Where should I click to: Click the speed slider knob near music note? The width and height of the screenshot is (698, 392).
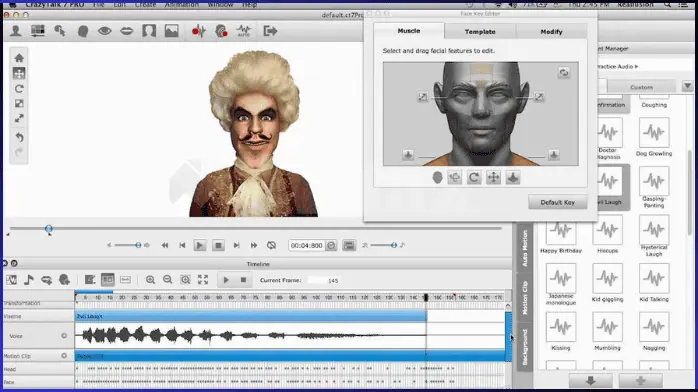pos(394,245)
